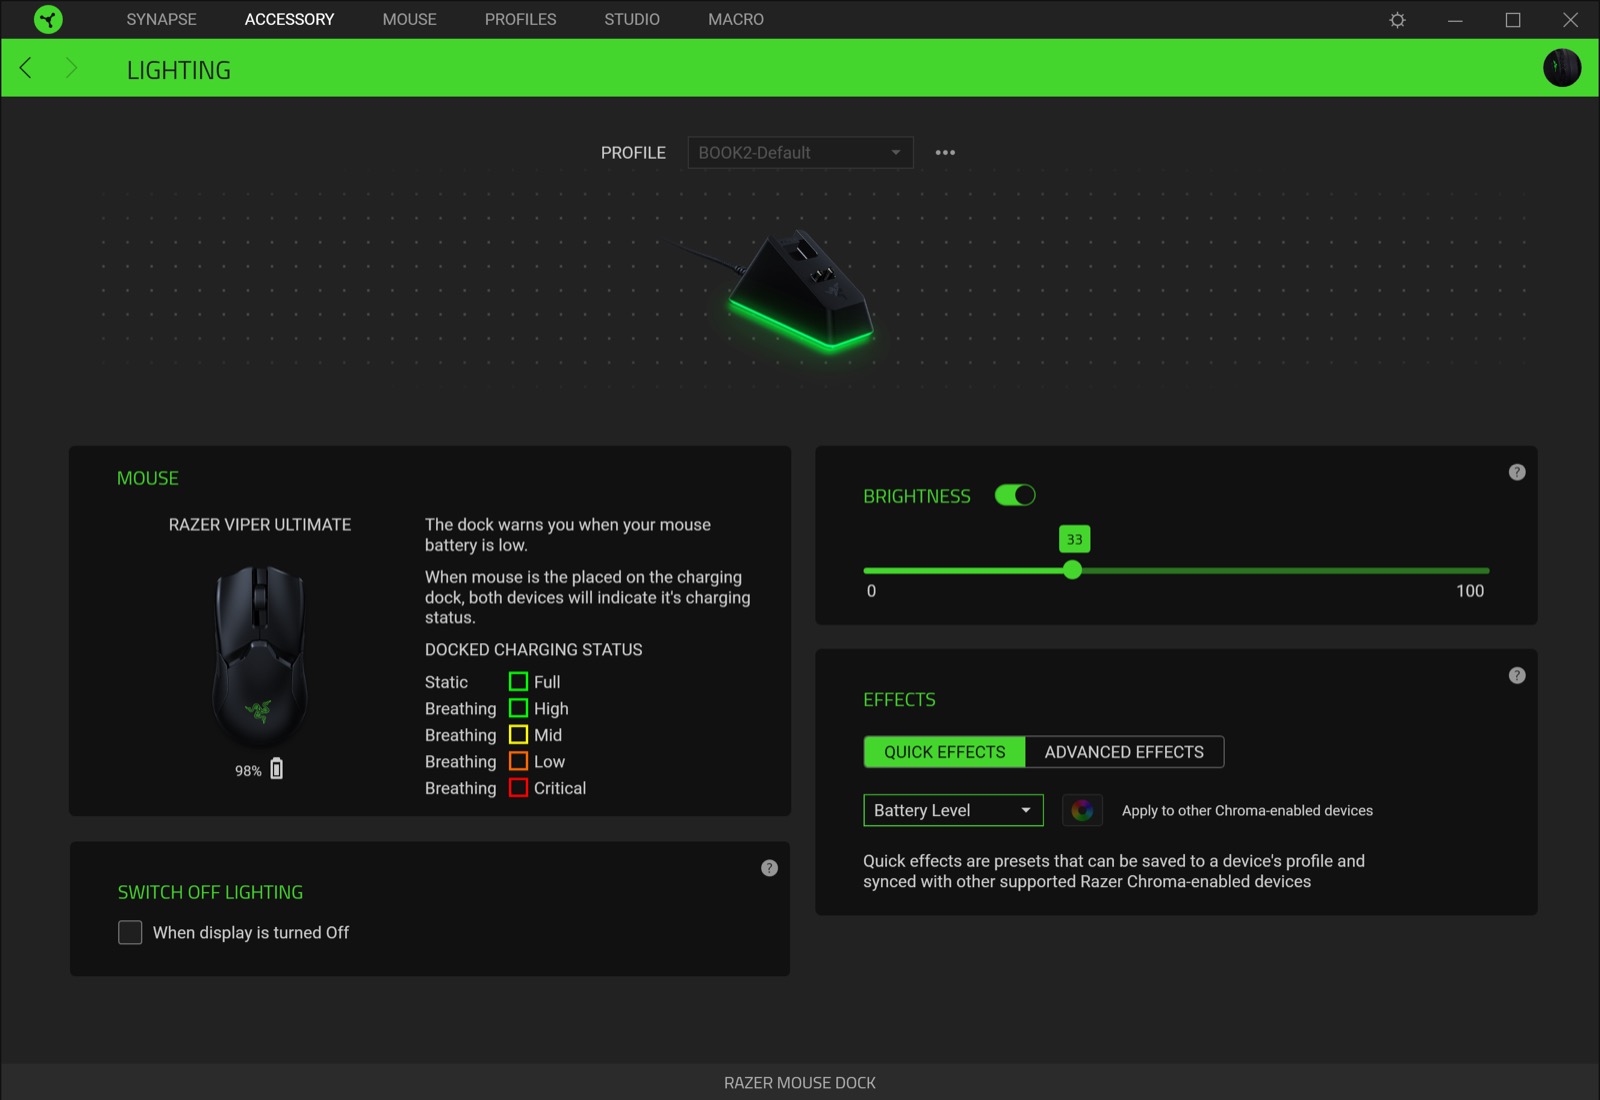Minimize the Synapse window
Image resolution: width=1600 pixels, height=1100 pixels.
click(1455, 20)
